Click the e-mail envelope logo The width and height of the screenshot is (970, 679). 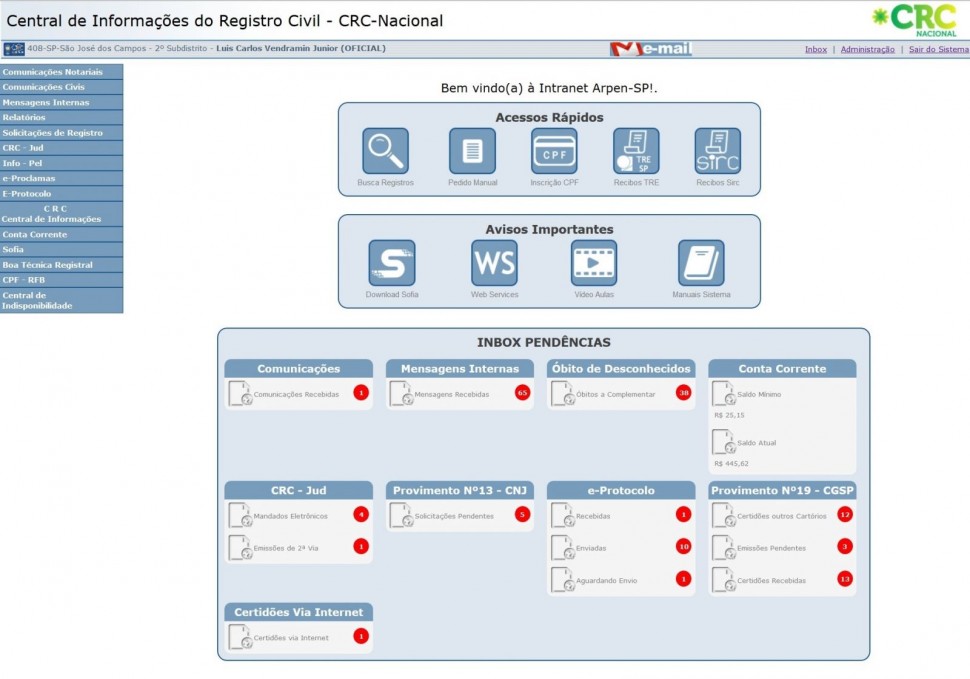pyautogui.click(x=651, y=49)
